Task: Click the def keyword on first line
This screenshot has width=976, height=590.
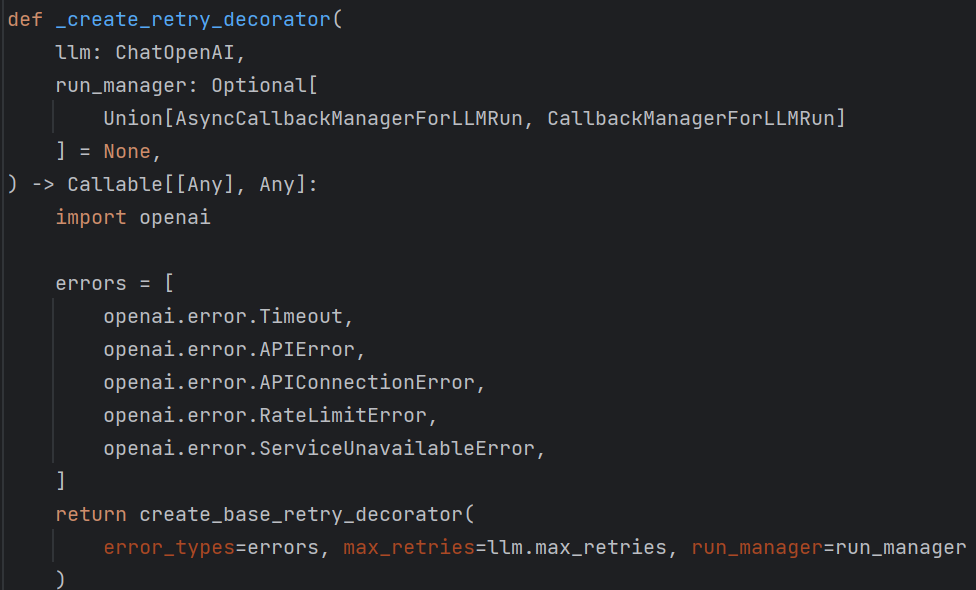Action: coord(24,20)
